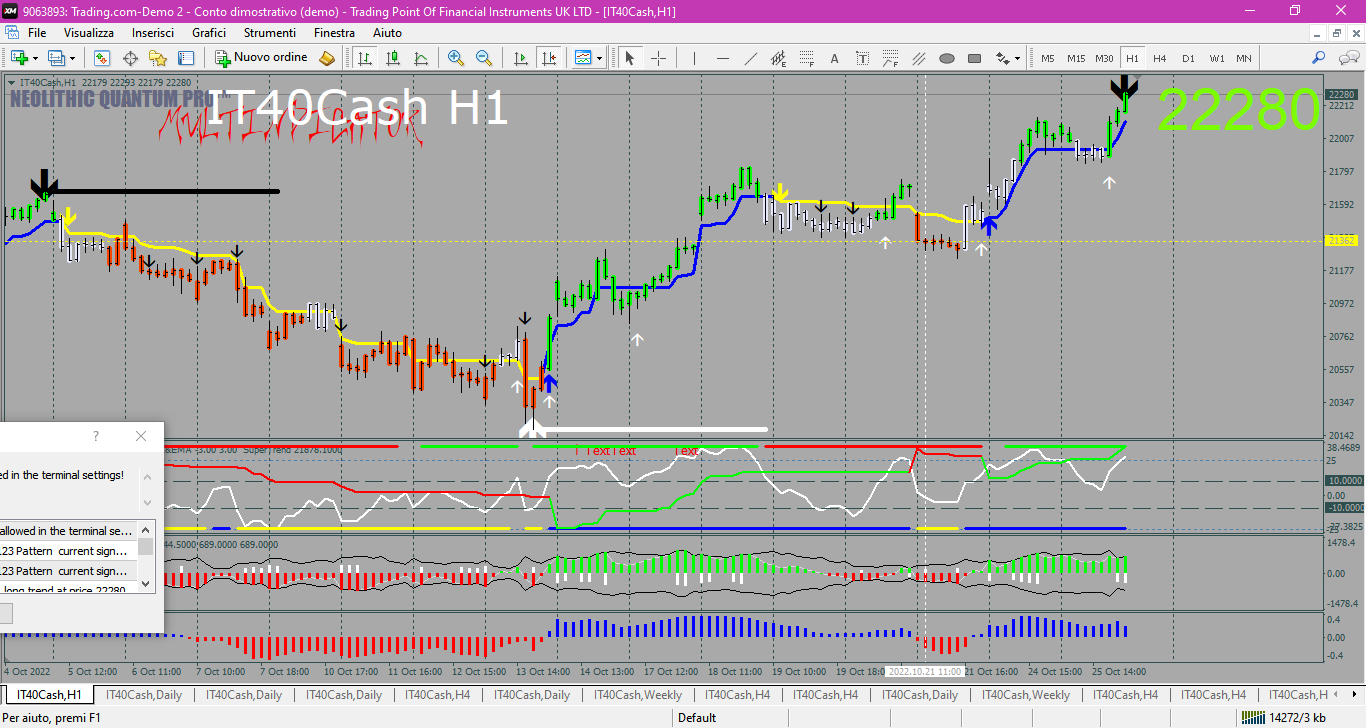Switch to candlestick chart mode
The image size is (1366, 728).
(394, 58)
